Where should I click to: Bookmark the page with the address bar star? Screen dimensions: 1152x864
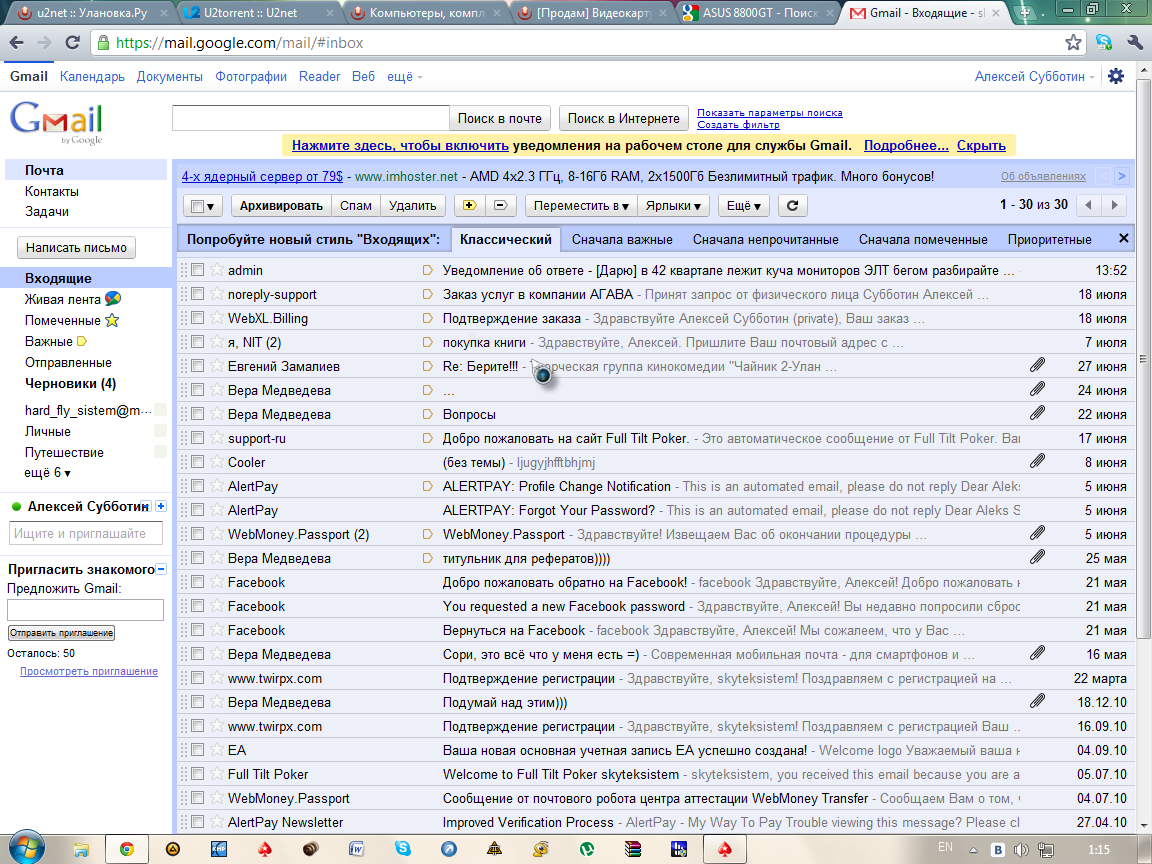pos(1073,43)
